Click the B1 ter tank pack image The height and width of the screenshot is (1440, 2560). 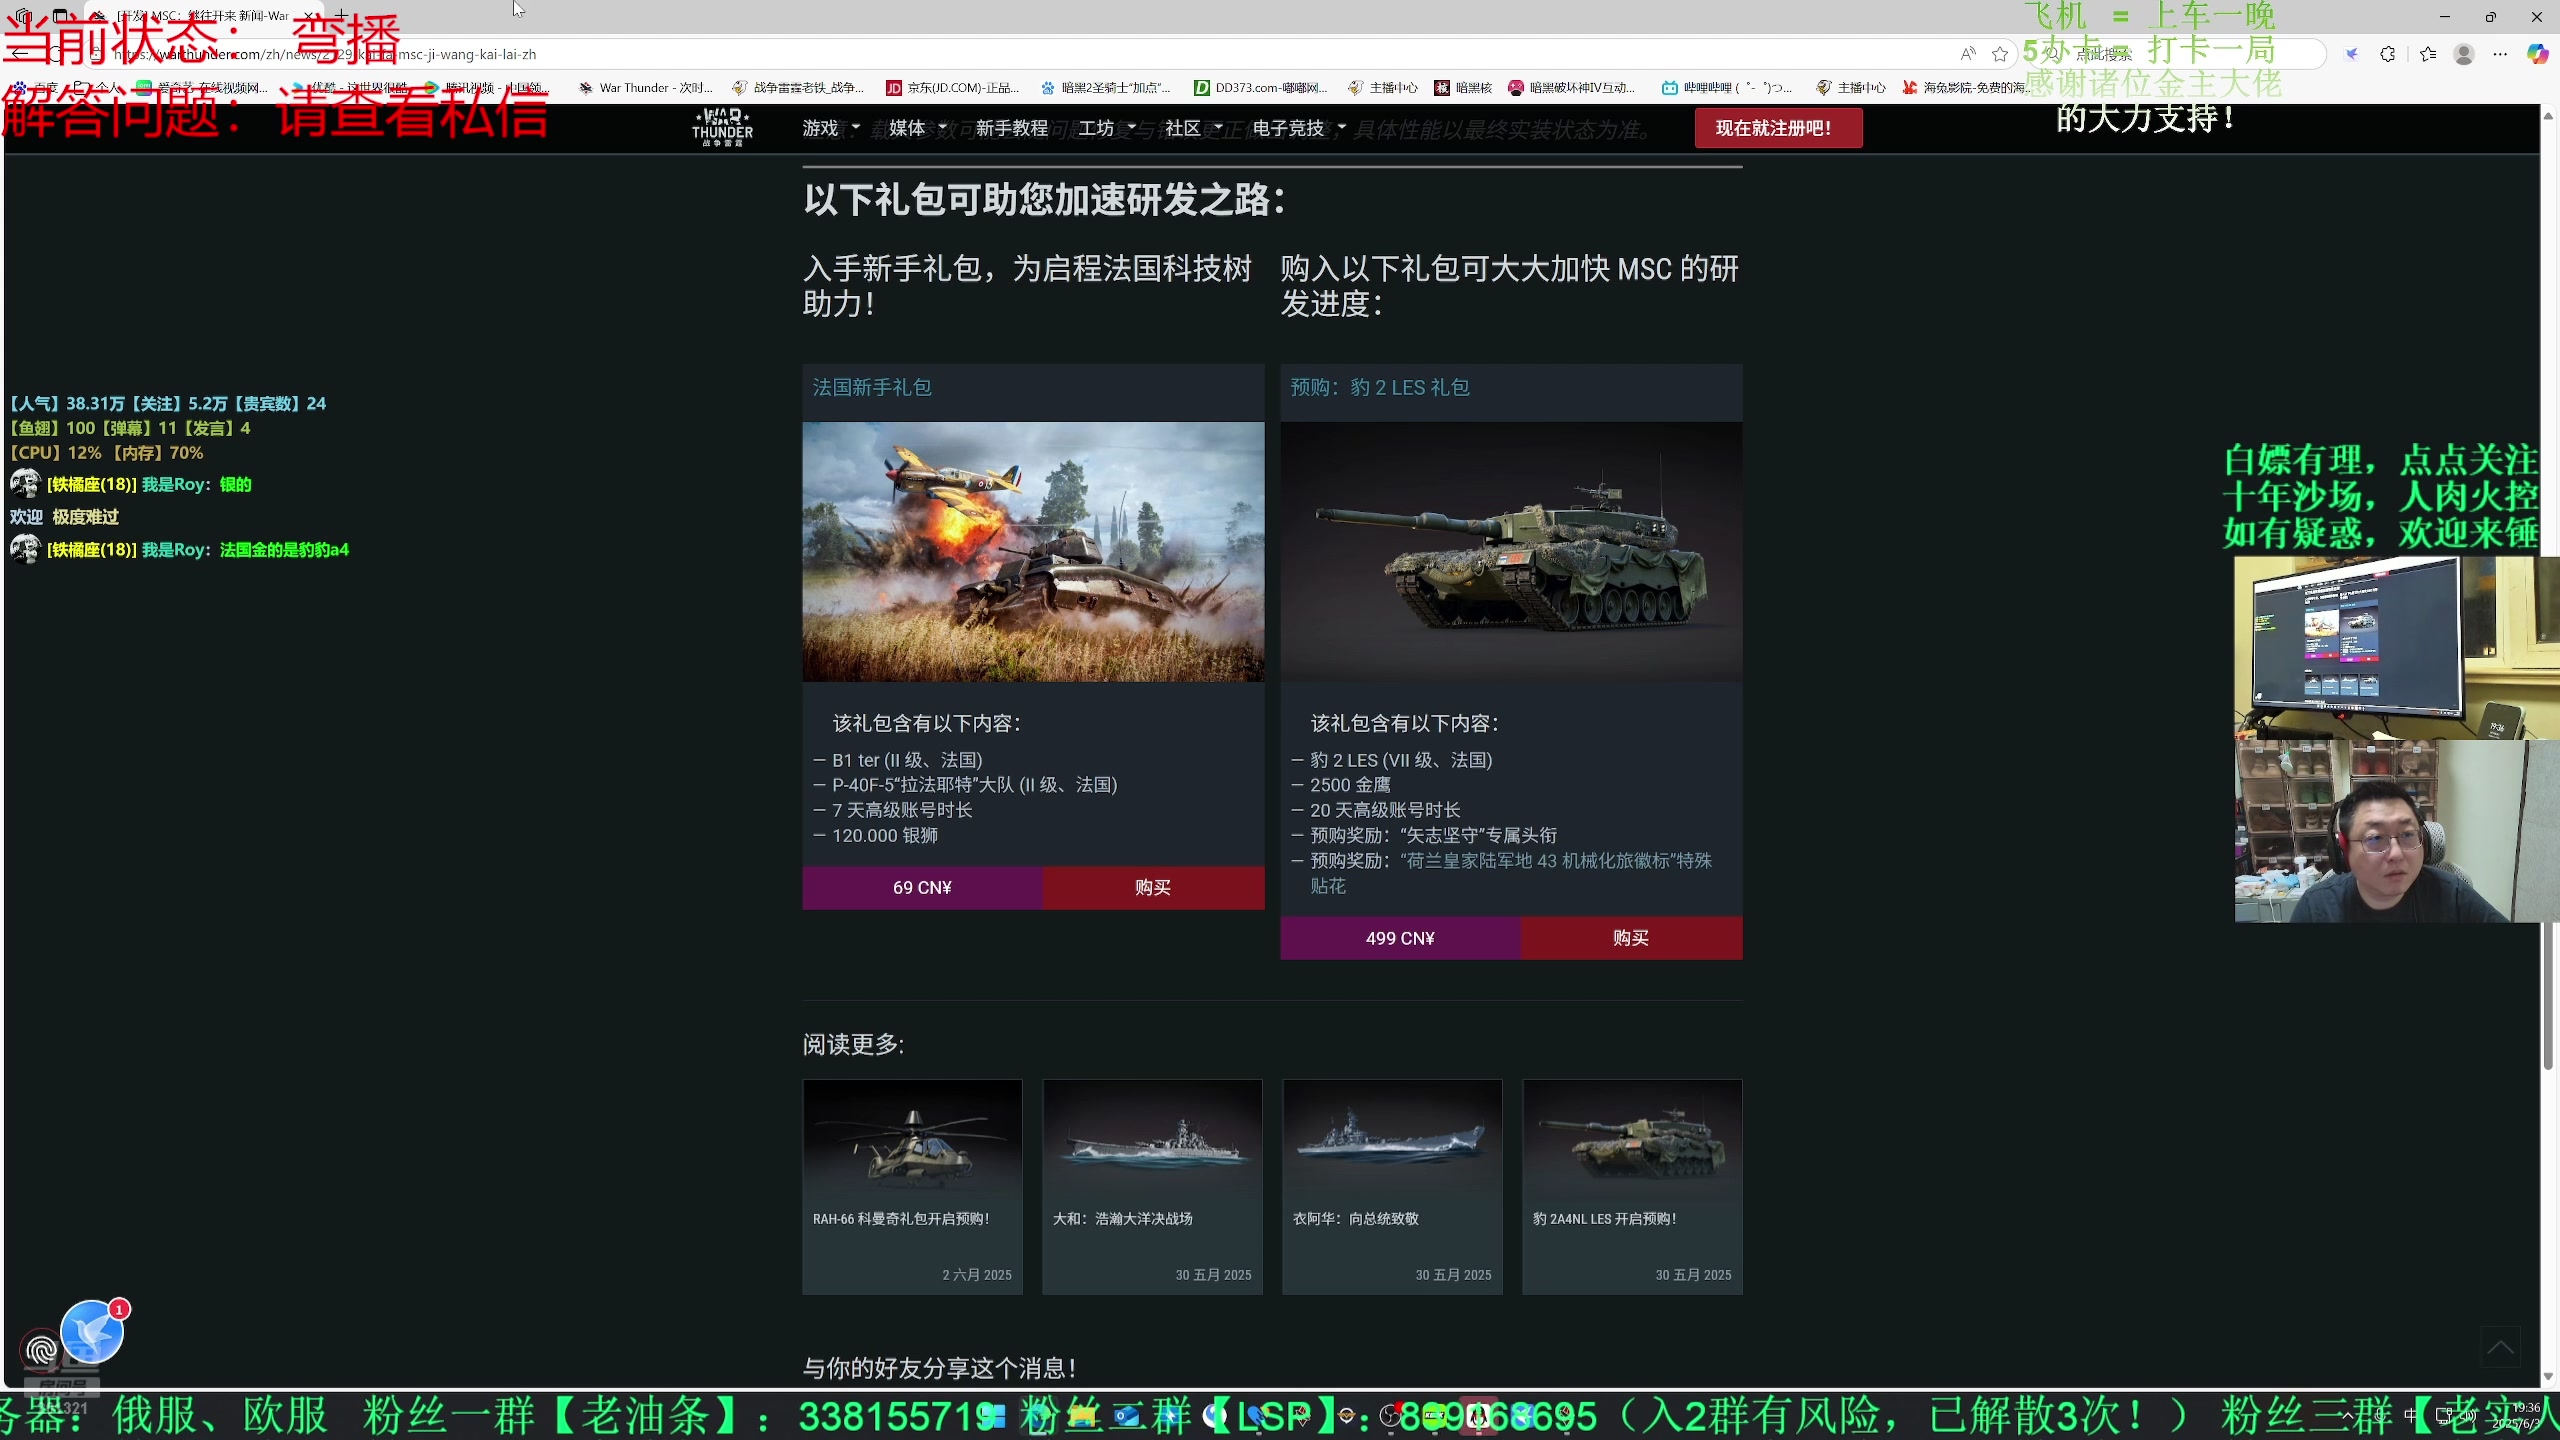pos(1033,551)
